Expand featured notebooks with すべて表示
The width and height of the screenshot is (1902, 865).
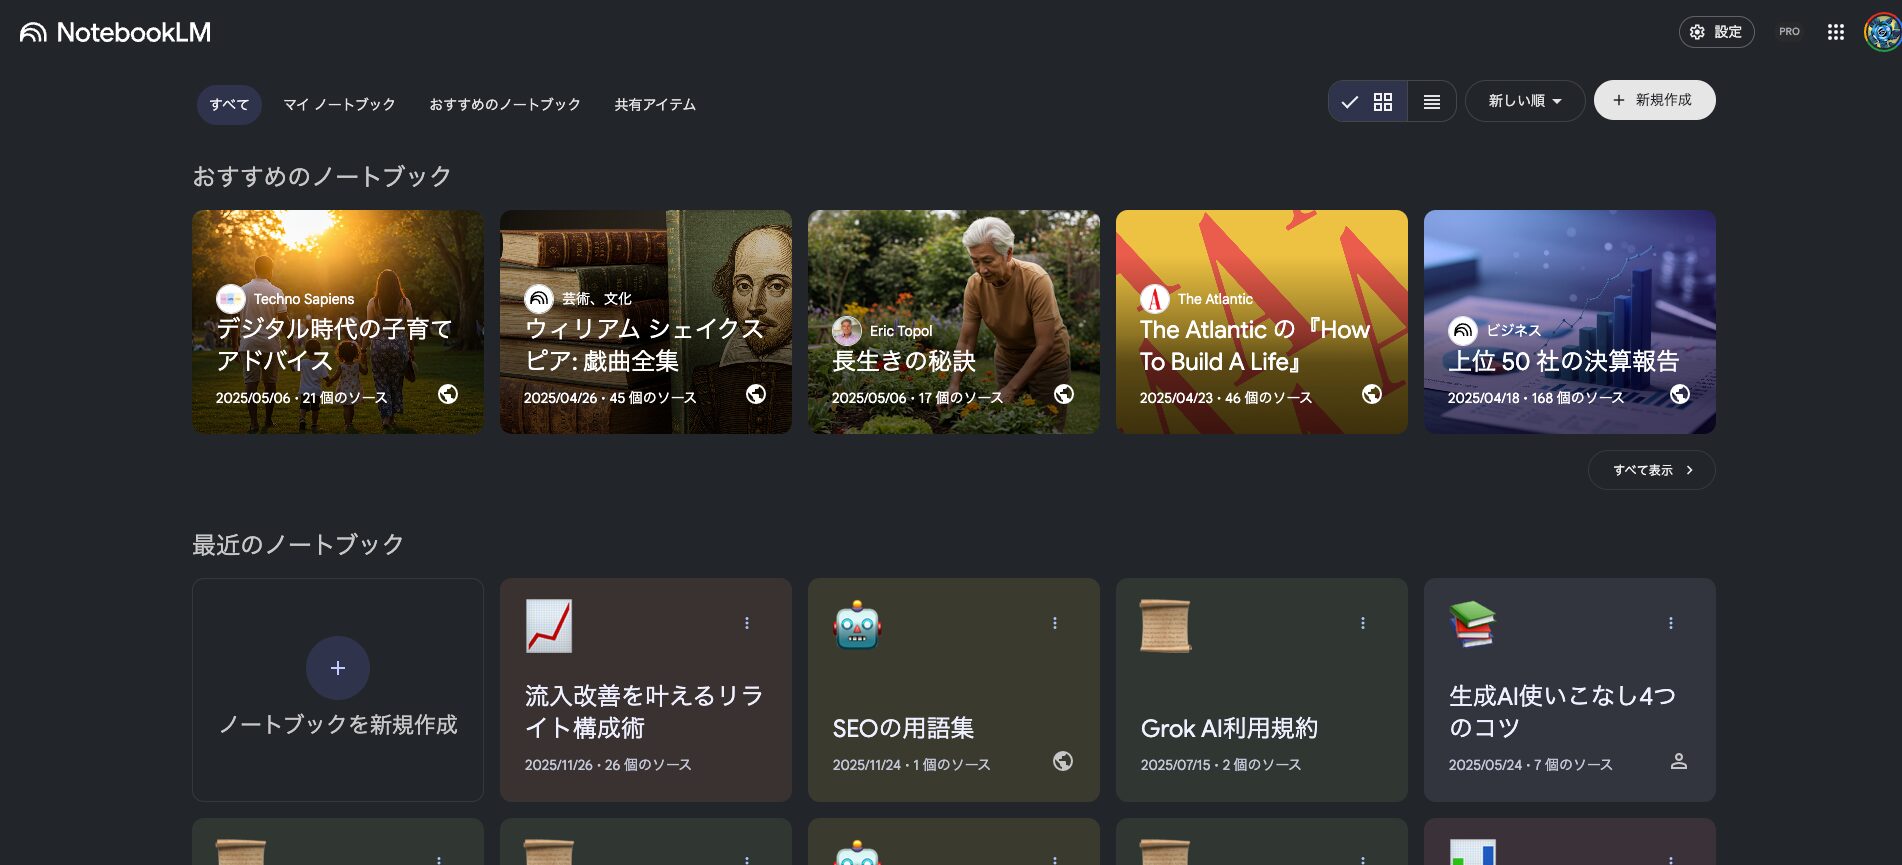(x=1652, y=470)
